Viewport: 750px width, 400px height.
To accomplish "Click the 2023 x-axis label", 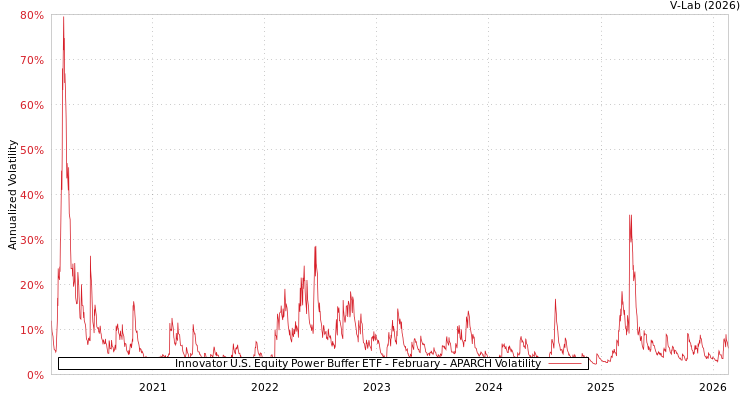I will [x=377, y=388].
